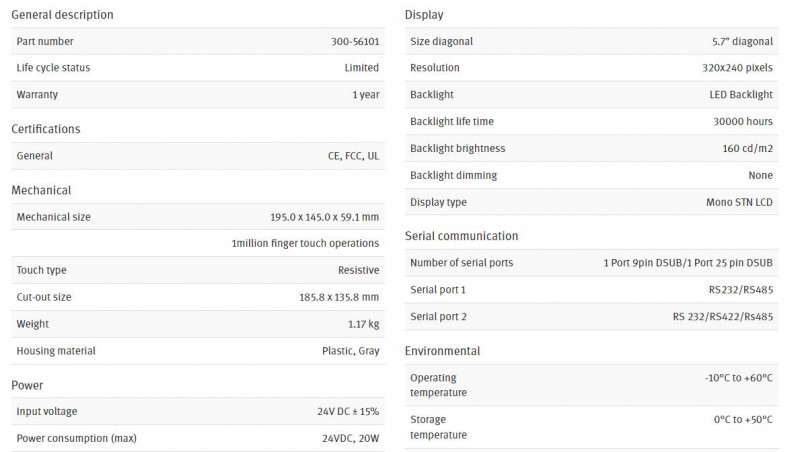Screen dimensions: 800x452
Task: Click the Operating temperature row
Action: (x=591, y=385)
